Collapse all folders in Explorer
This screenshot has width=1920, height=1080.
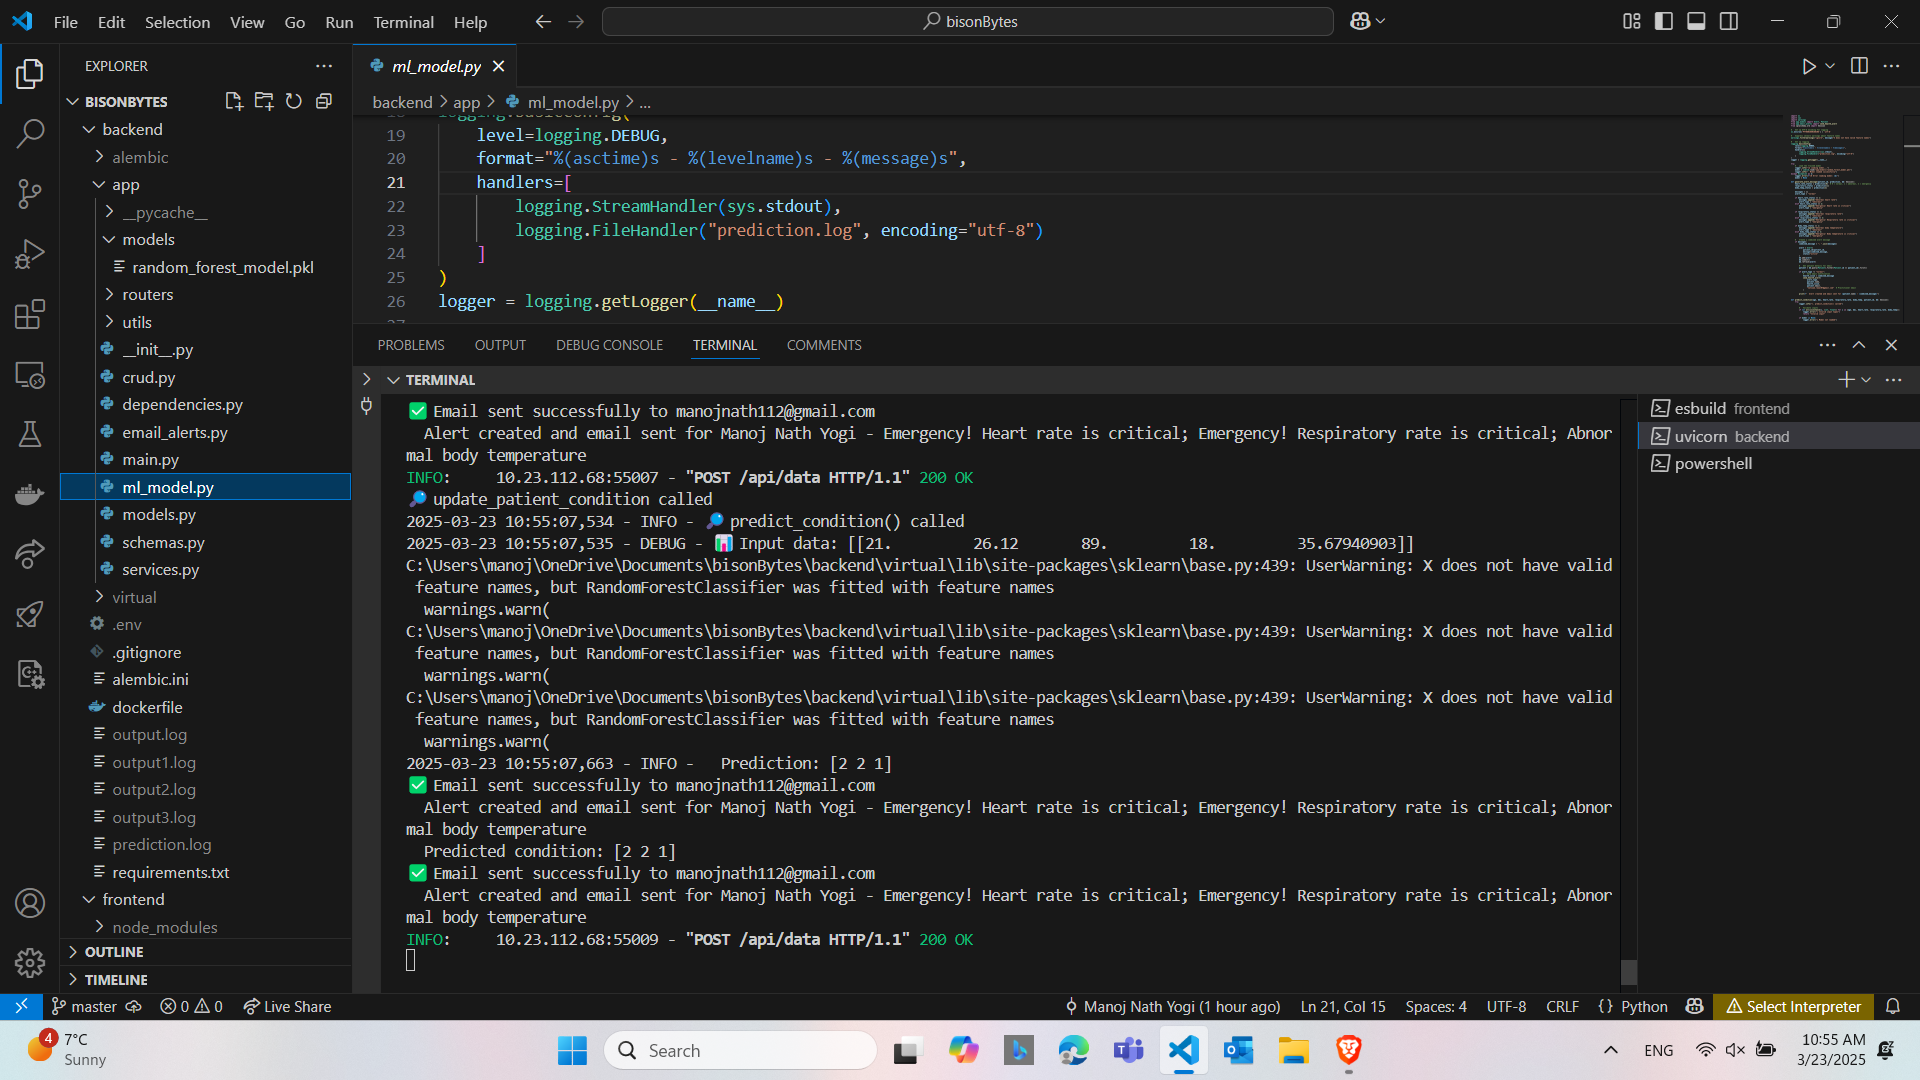click(x=323, y=101)
